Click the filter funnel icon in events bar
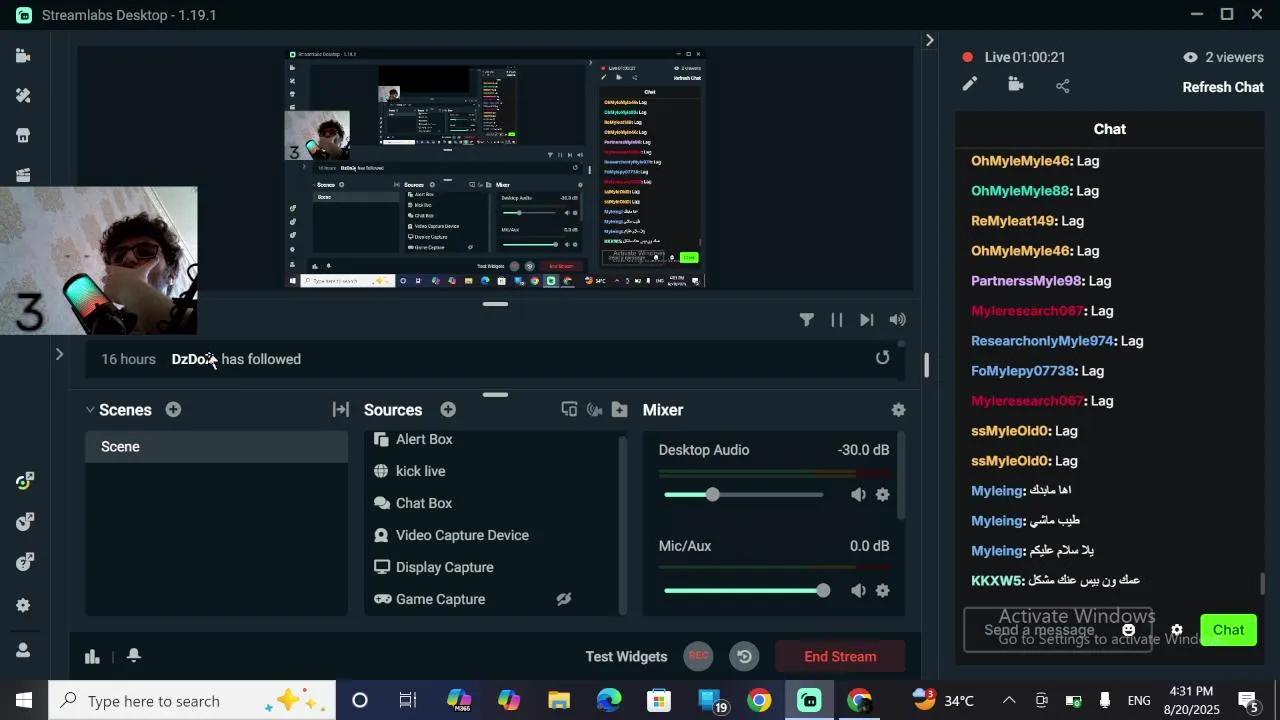The height and width of the screenshot is (720, 1280). pos(807,320)
